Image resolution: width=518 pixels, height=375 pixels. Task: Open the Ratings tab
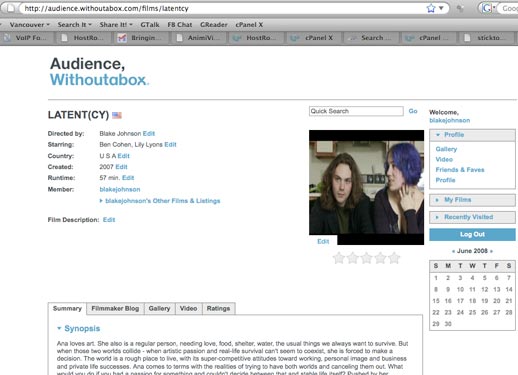[x=218, y=309]
